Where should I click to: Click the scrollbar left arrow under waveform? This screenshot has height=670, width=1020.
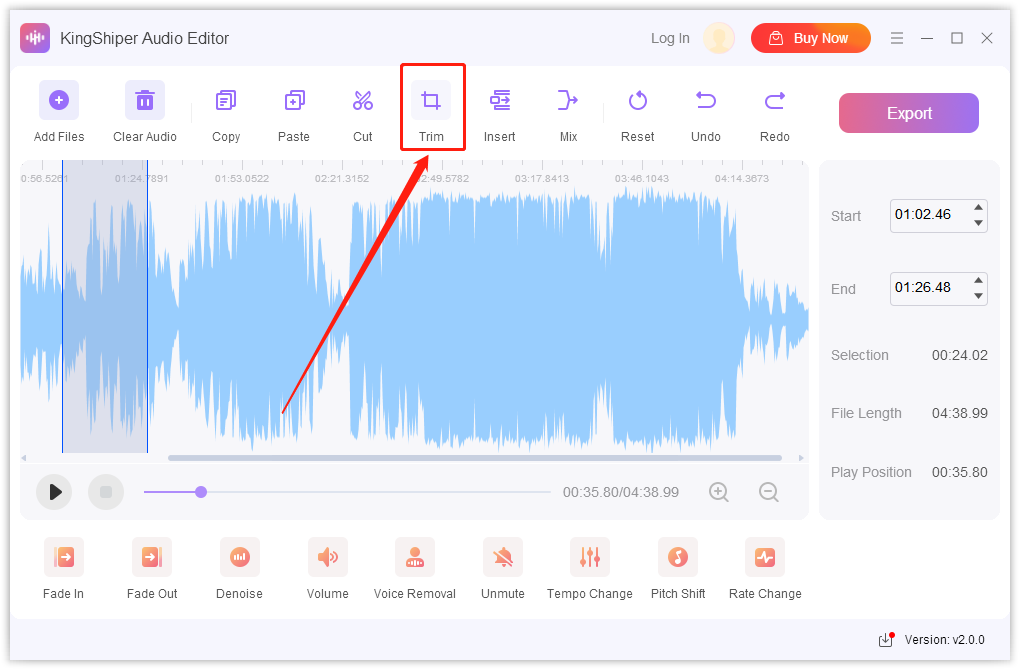click(x=24, y=458)
